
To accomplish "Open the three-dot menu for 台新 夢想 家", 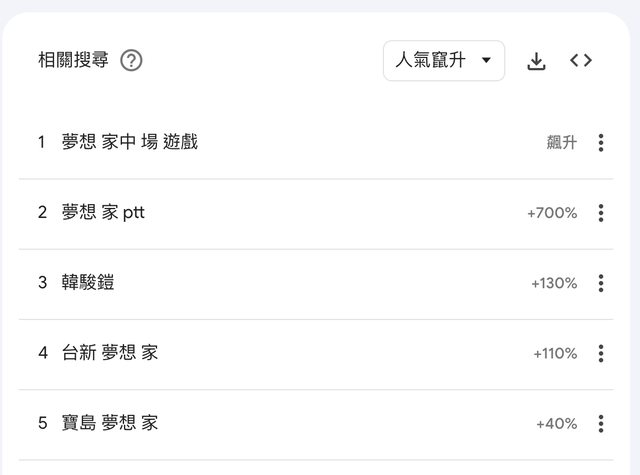I will point(600,353).
